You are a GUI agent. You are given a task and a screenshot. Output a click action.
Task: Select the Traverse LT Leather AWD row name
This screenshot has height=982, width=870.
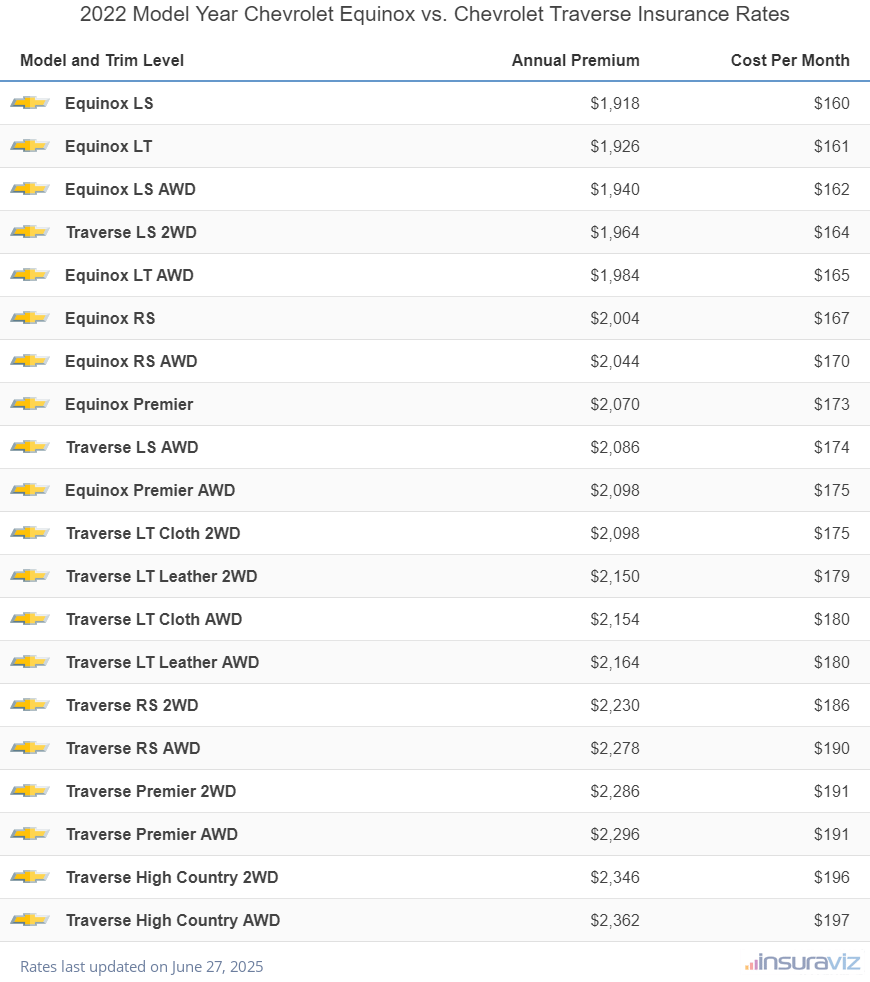tap(163, 662)
